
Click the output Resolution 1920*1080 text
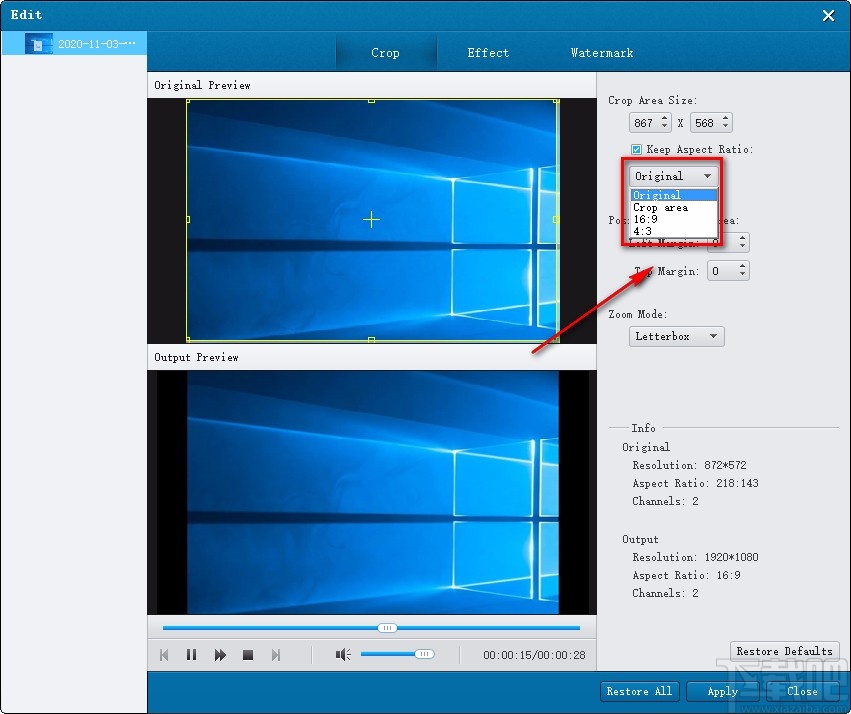point(695,557)
